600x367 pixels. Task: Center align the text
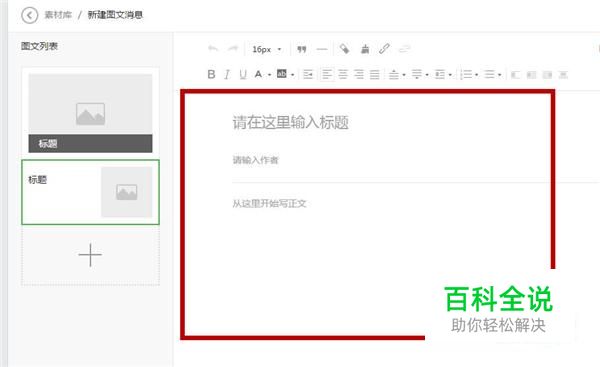point(343,74)
